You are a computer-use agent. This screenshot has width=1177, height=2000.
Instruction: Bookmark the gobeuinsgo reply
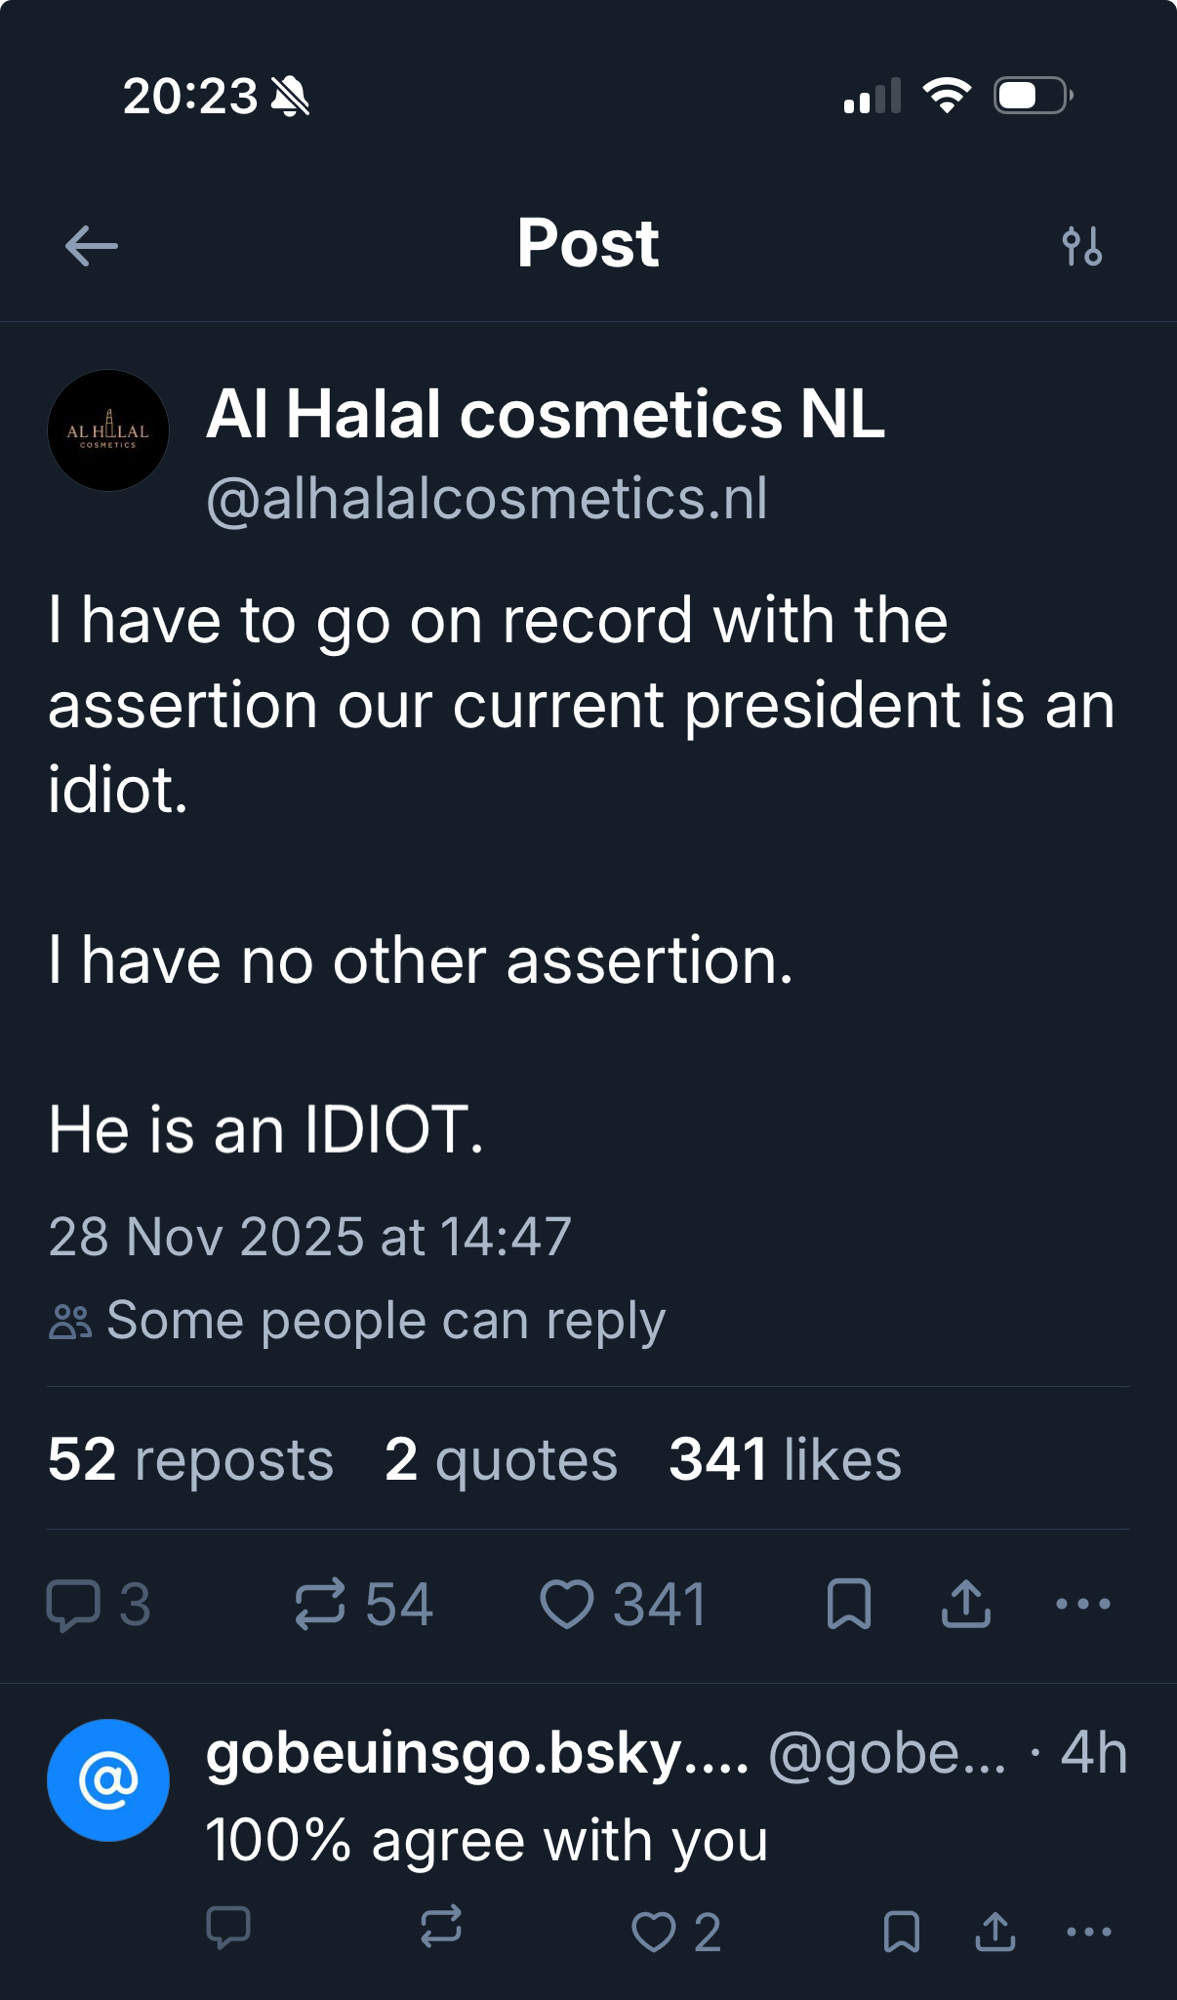tap(901, 1932)
